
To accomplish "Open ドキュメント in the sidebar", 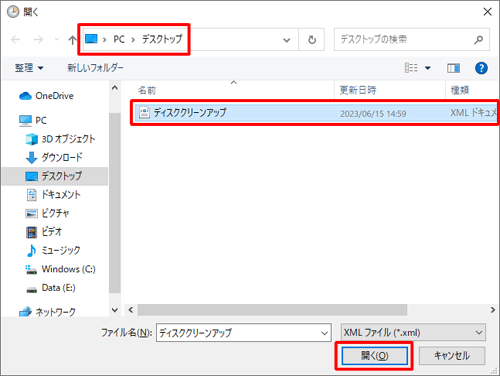I will pyautogui.click(x=53, y=195).
